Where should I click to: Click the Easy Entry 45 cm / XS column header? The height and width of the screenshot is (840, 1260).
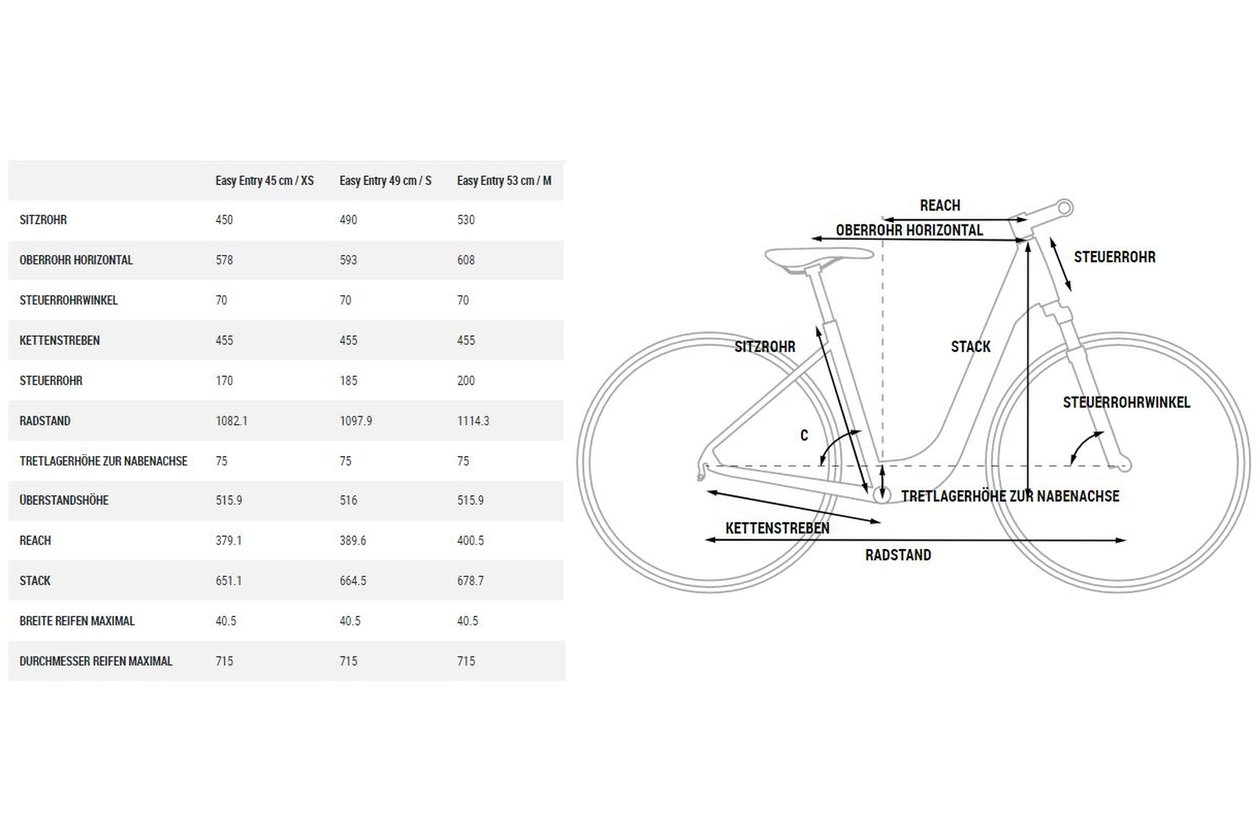point(264,181)
